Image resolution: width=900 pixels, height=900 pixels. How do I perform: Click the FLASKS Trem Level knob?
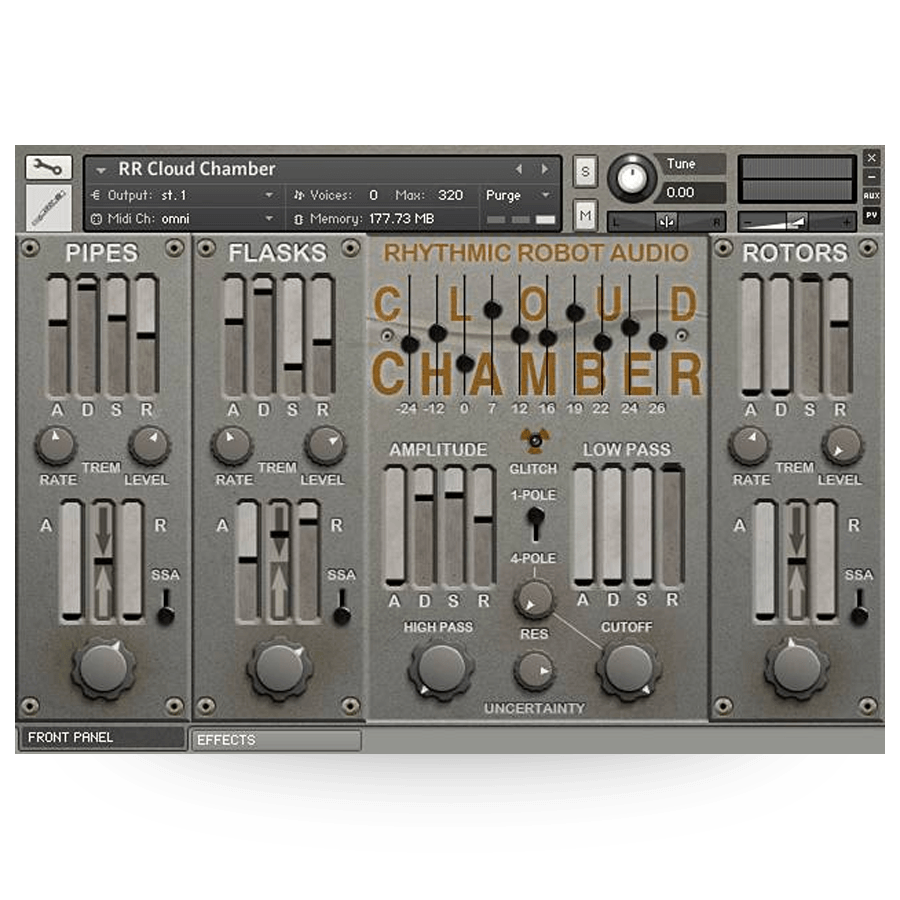point(325,445)
